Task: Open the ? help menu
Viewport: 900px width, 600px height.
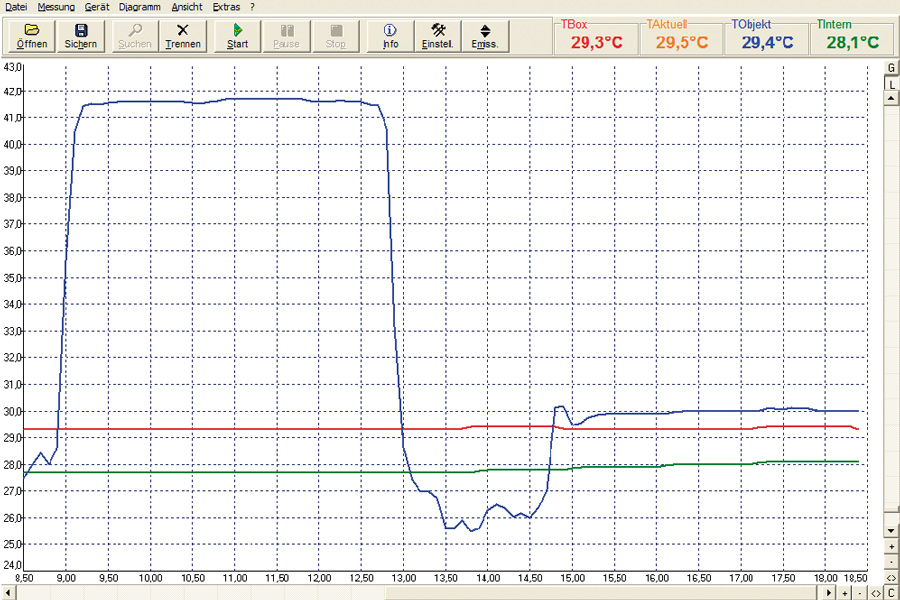Action: (253, 6)
